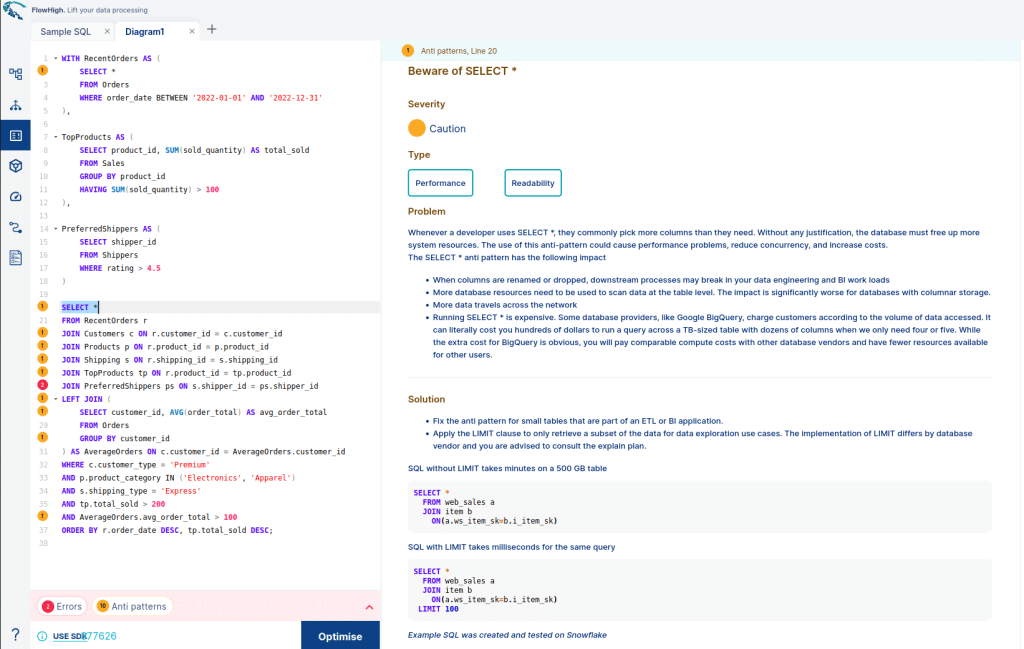Click warning marker on AVG(order_total) line
Screen dimensions: 1024x649
42,411
